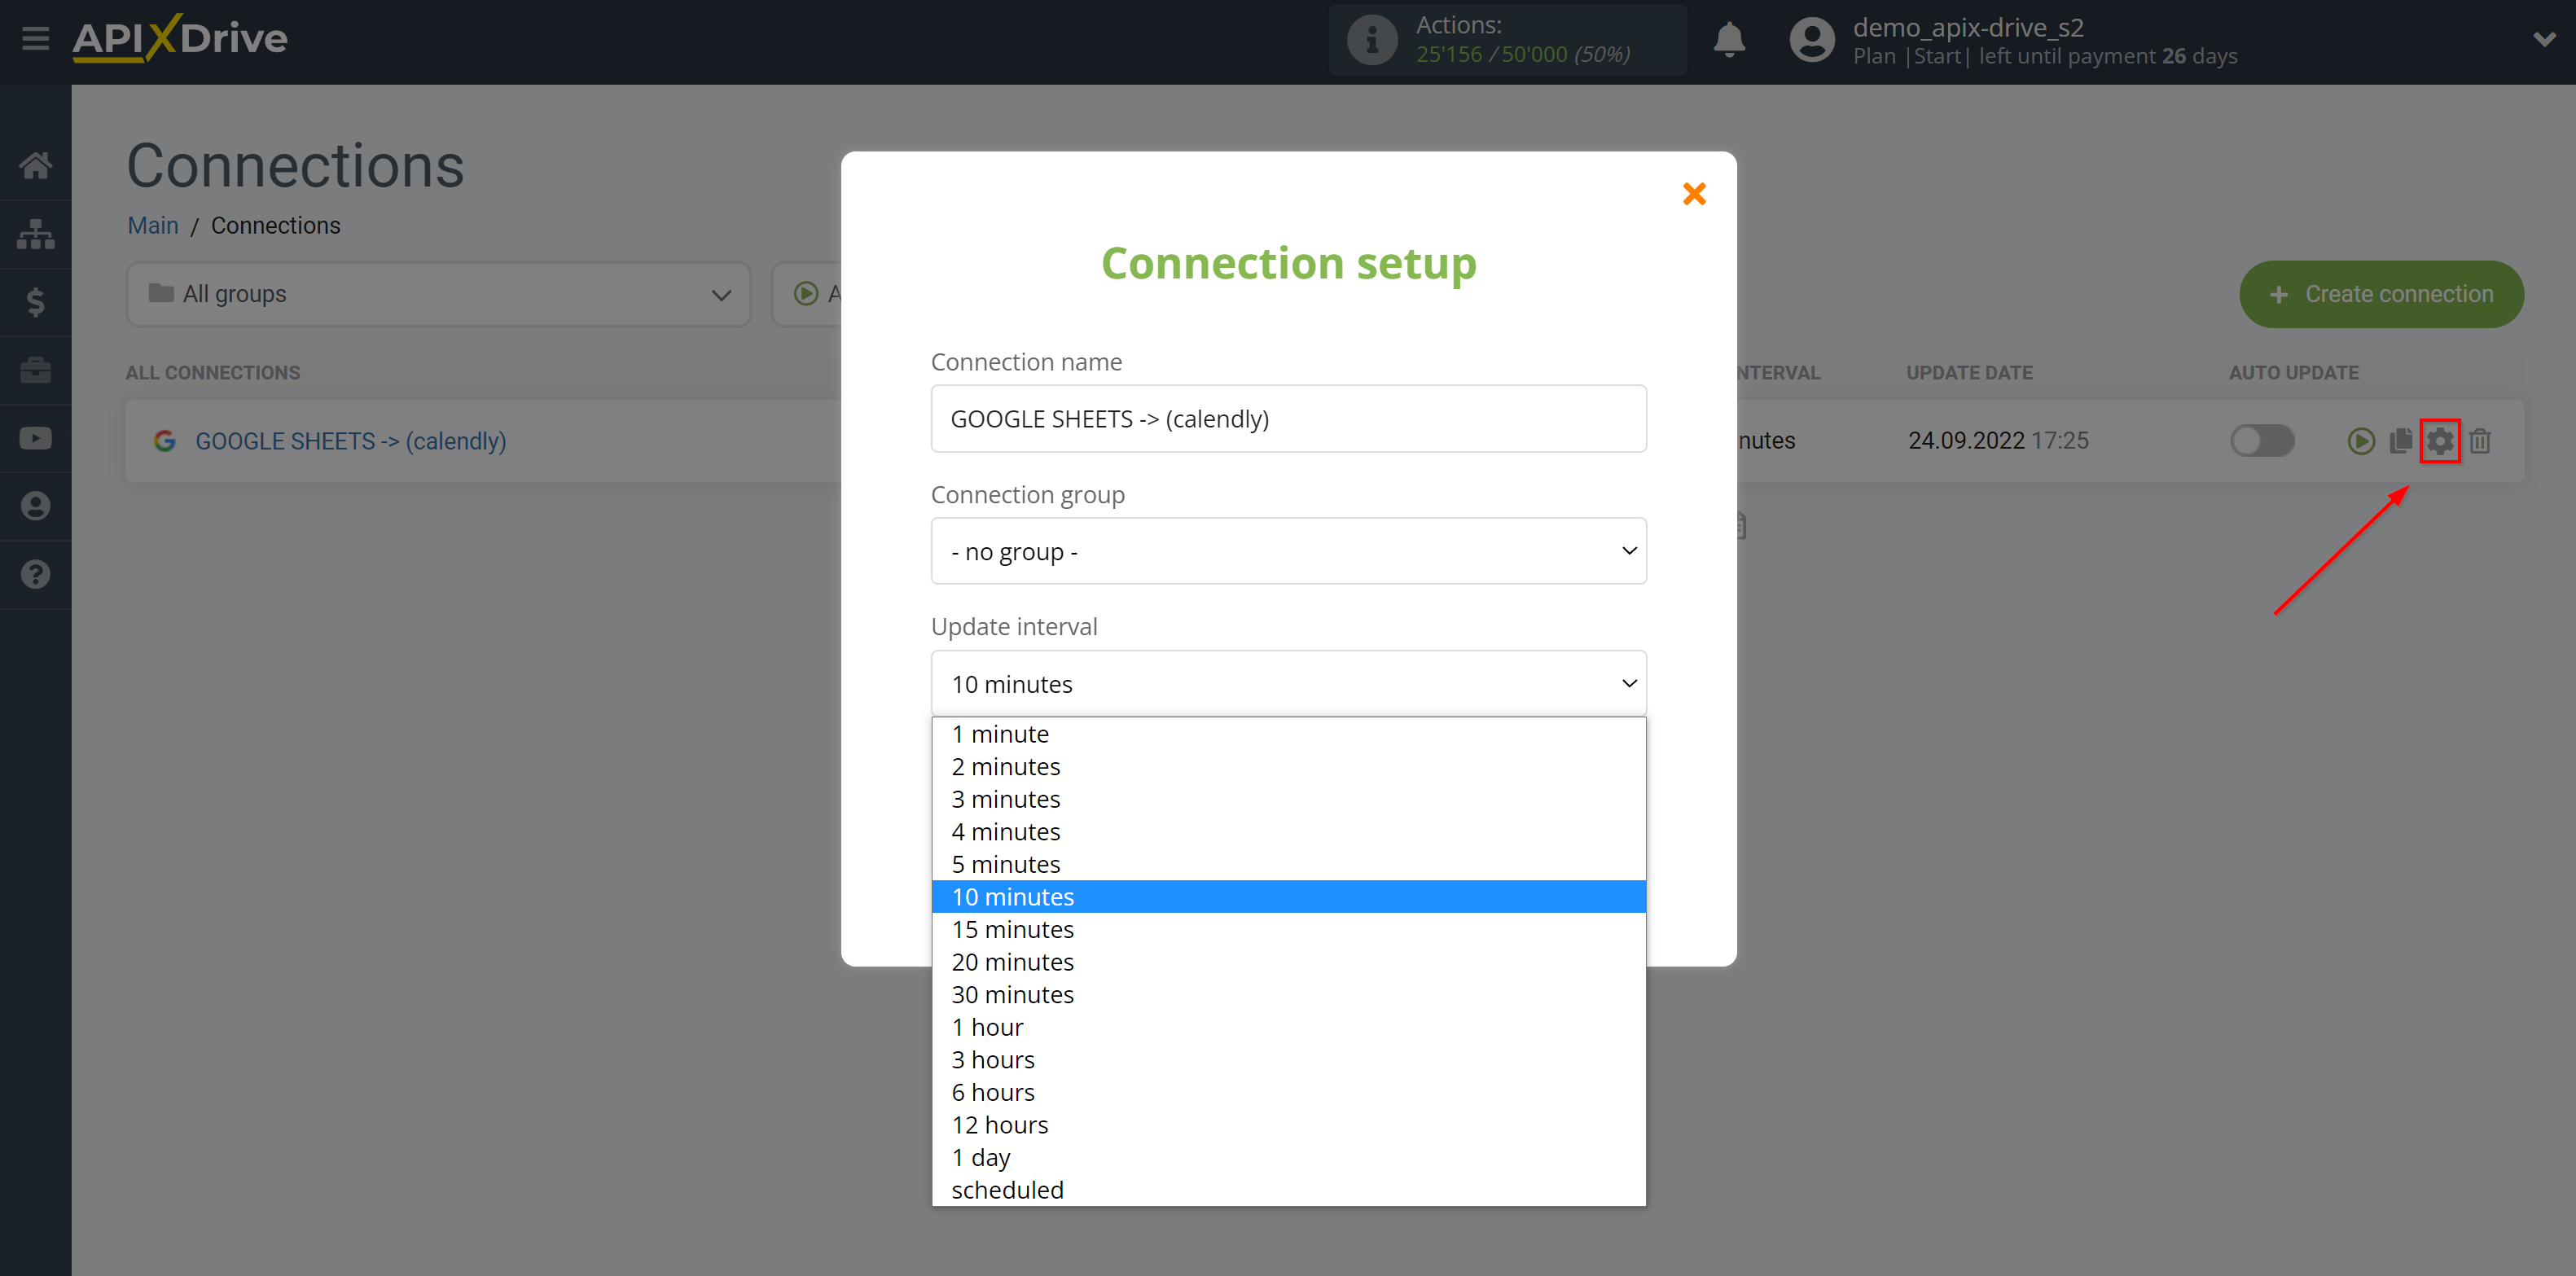Click the GOOGLE SHEETS -> (calendly) connection link
Viewport: 2576px width, 1276px height.
coord(349,440)
